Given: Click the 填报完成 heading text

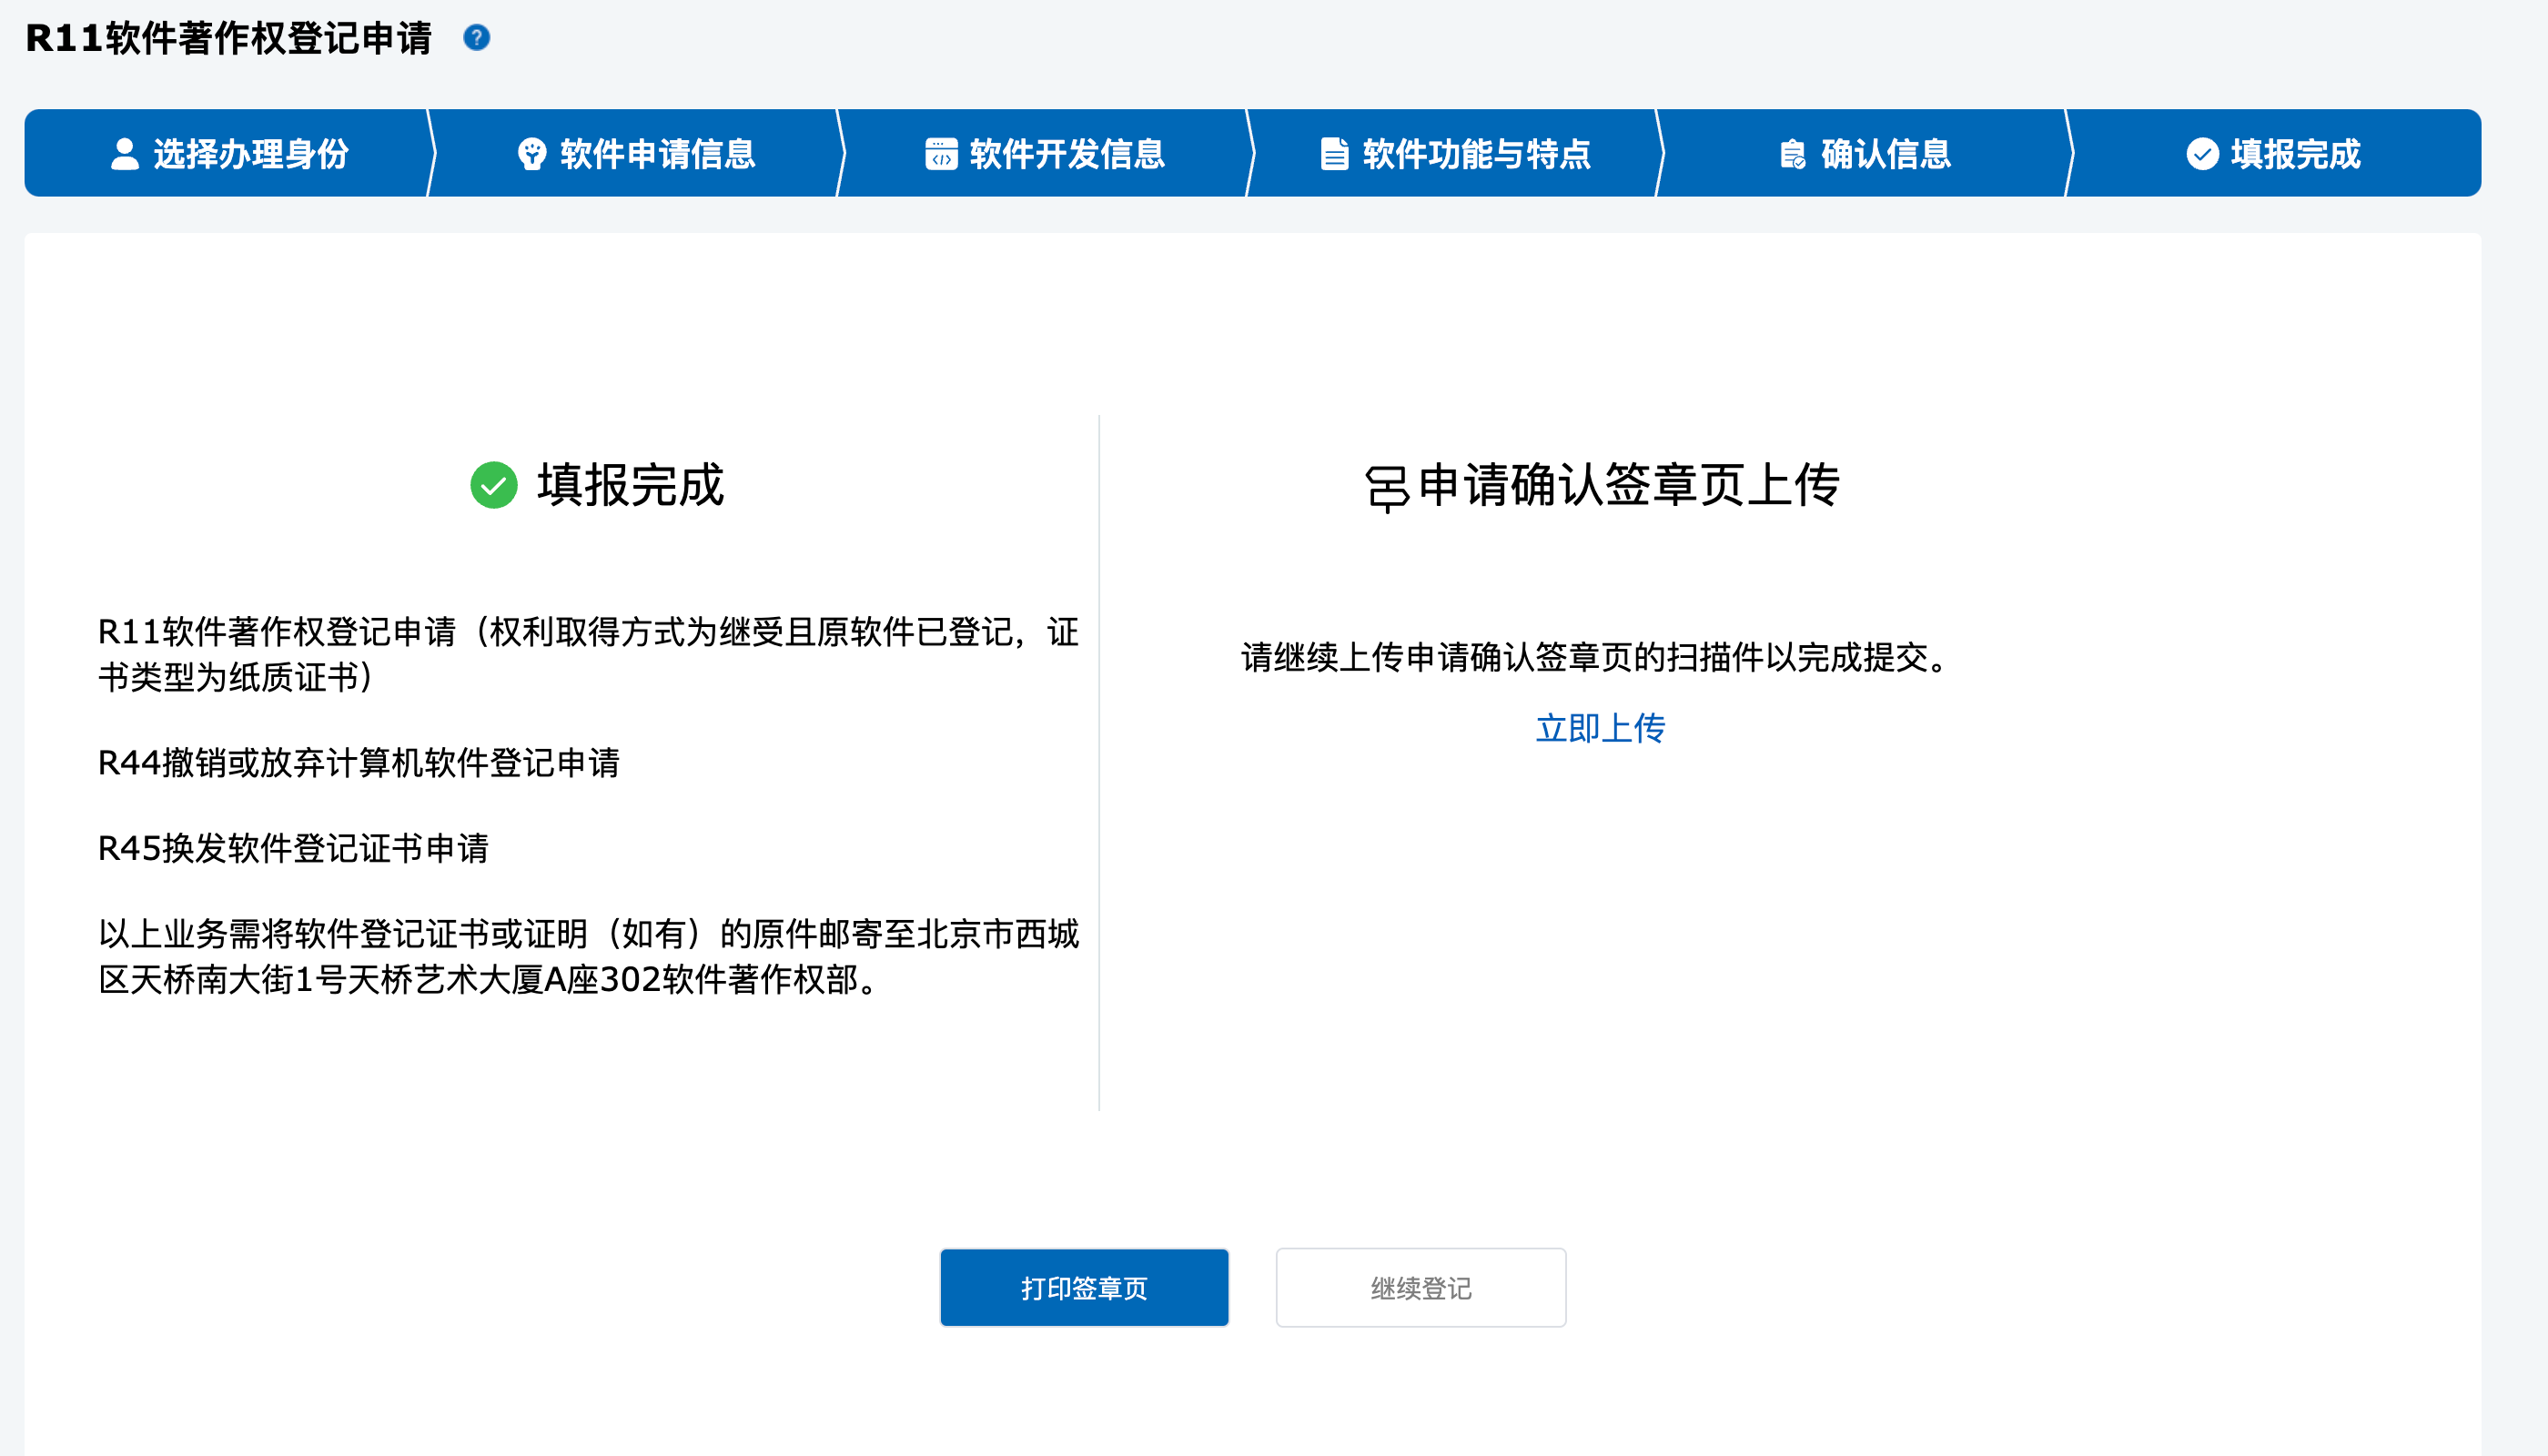Looking at the screenshot, I should pyautogui.click(x=630, y=485).
